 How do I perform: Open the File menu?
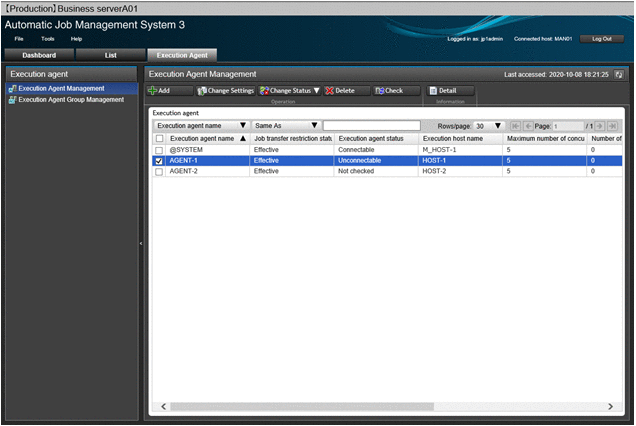click(19, 39)
